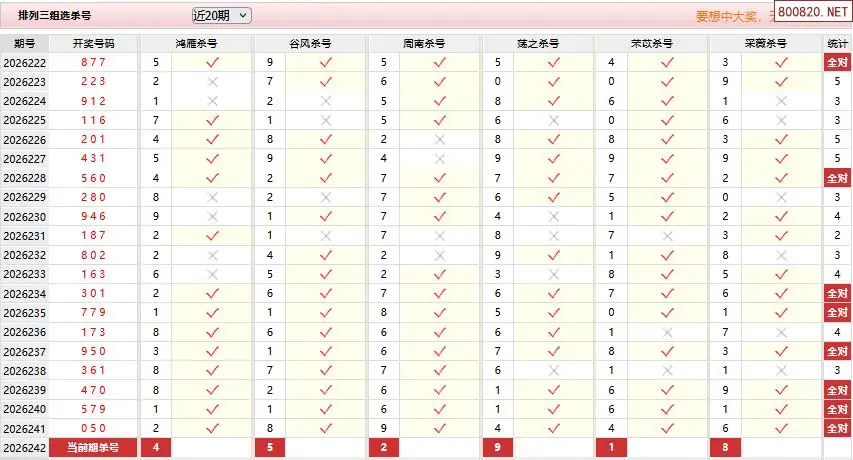Select the 全对 badge in row 2026222
Viewport: 853px width, 460px height.
click(x=837, y=63)
